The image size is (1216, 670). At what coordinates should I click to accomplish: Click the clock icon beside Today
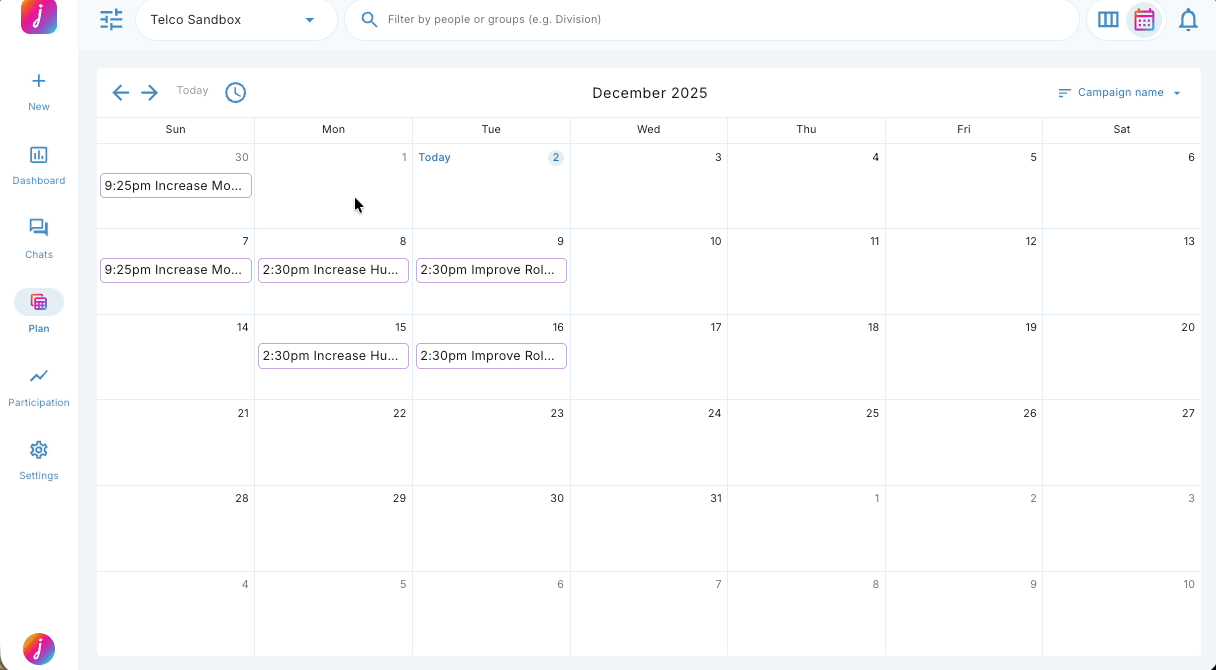pos(235,92)
